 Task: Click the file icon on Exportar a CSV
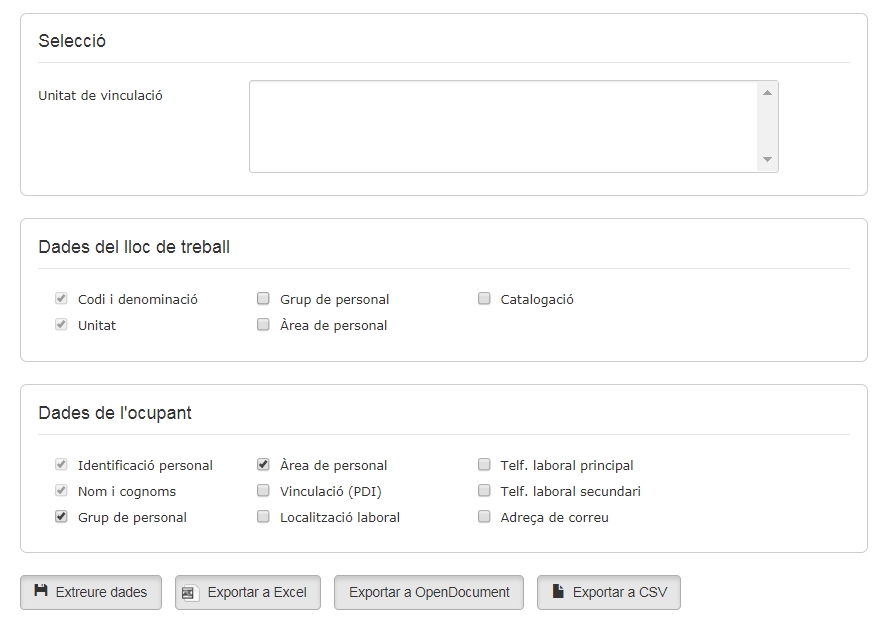tap(558, 591)
